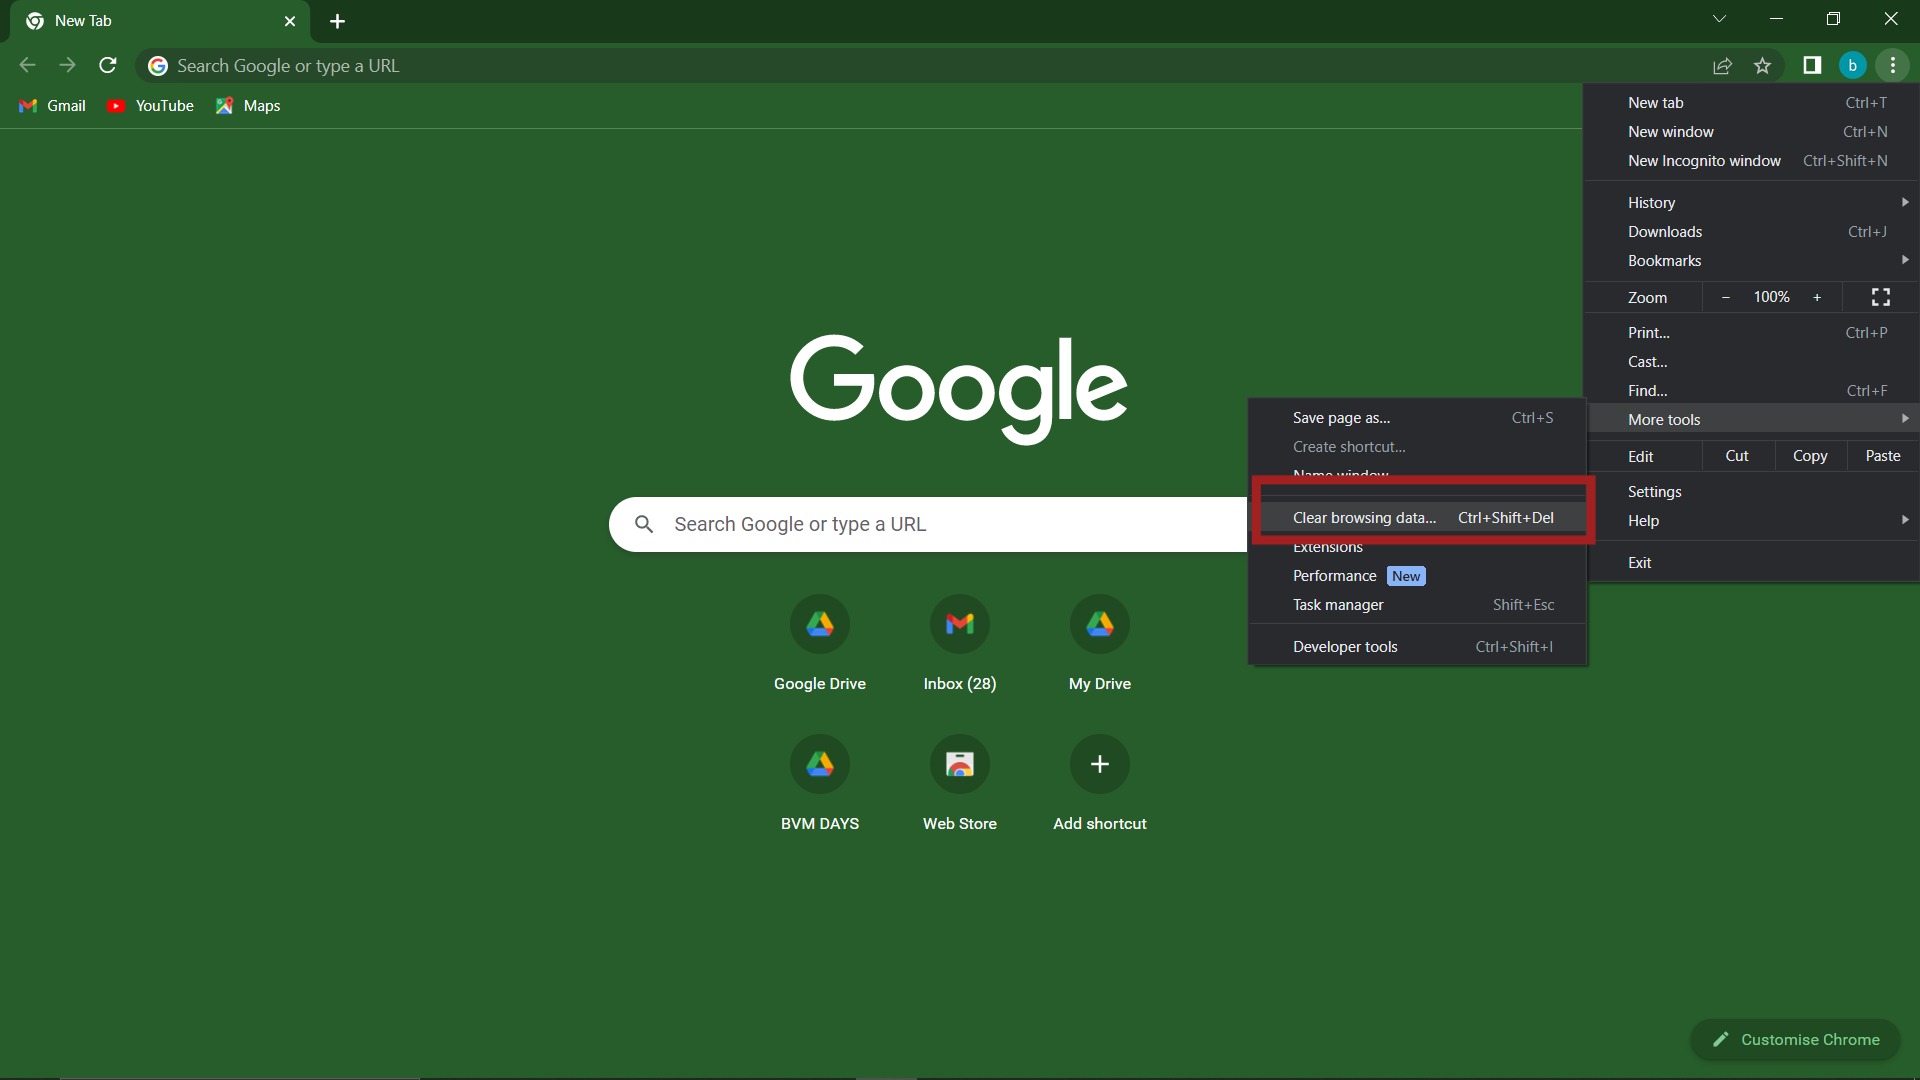Expand the History submenu
Screen dimensions: 1920x1080
click(x=1751, y=203)
